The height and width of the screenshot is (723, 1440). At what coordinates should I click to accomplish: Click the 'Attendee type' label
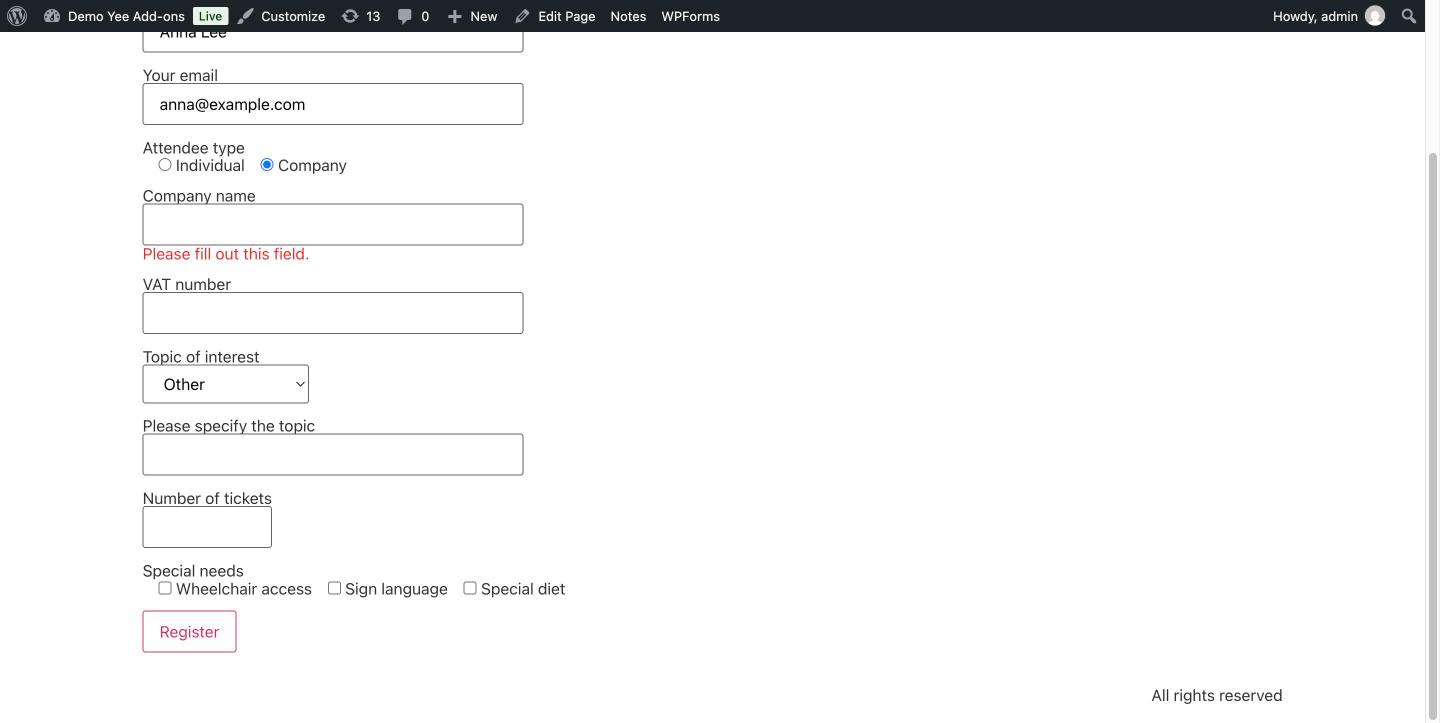click(x=194, y=148)
